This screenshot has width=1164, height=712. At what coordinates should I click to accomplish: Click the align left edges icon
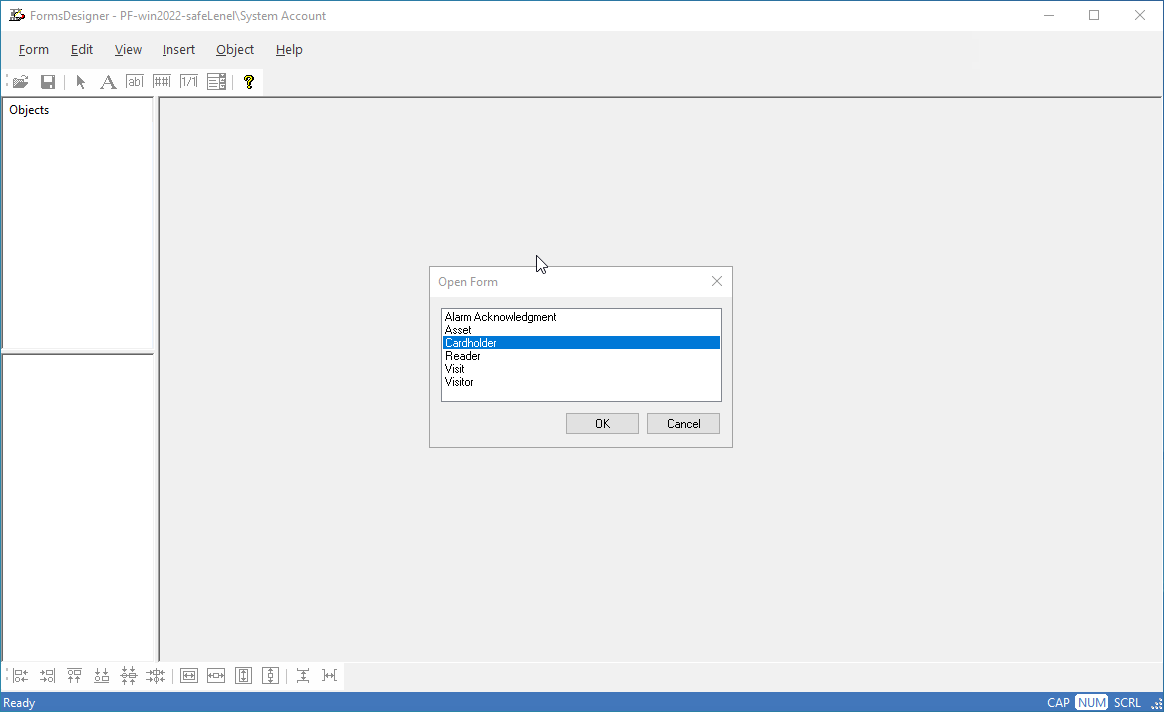point(20,676)
